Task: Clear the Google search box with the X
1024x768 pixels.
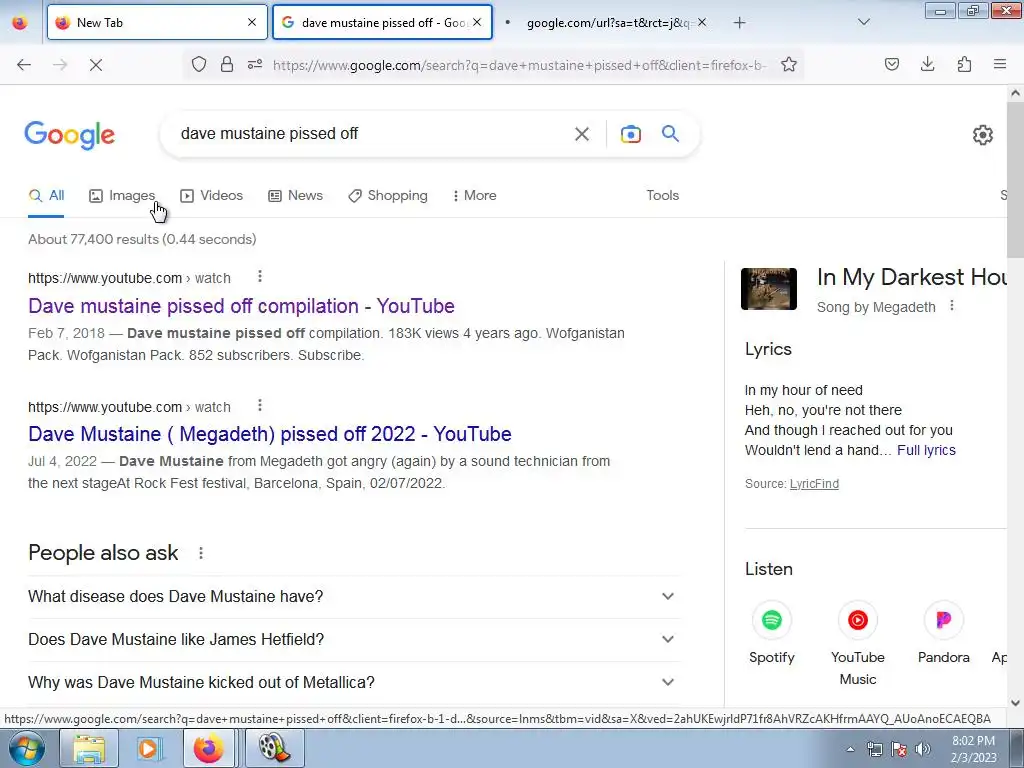Action: [582, 134]
